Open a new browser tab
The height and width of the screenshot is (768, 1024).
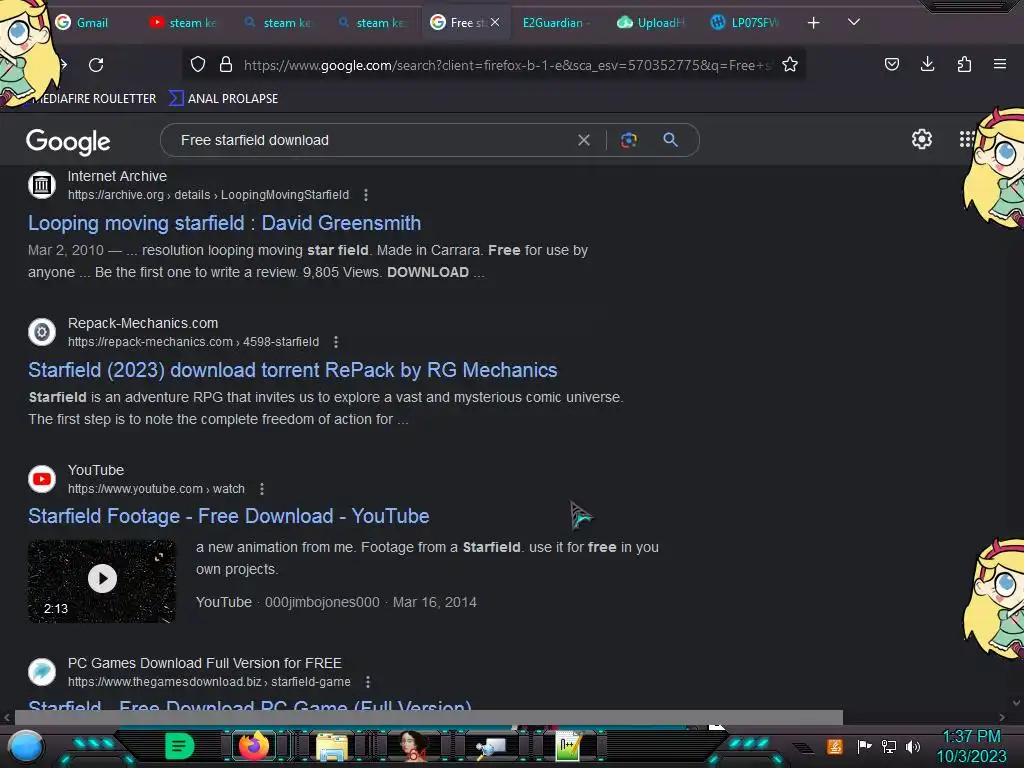pyautogui.click(x=813, y=23)
